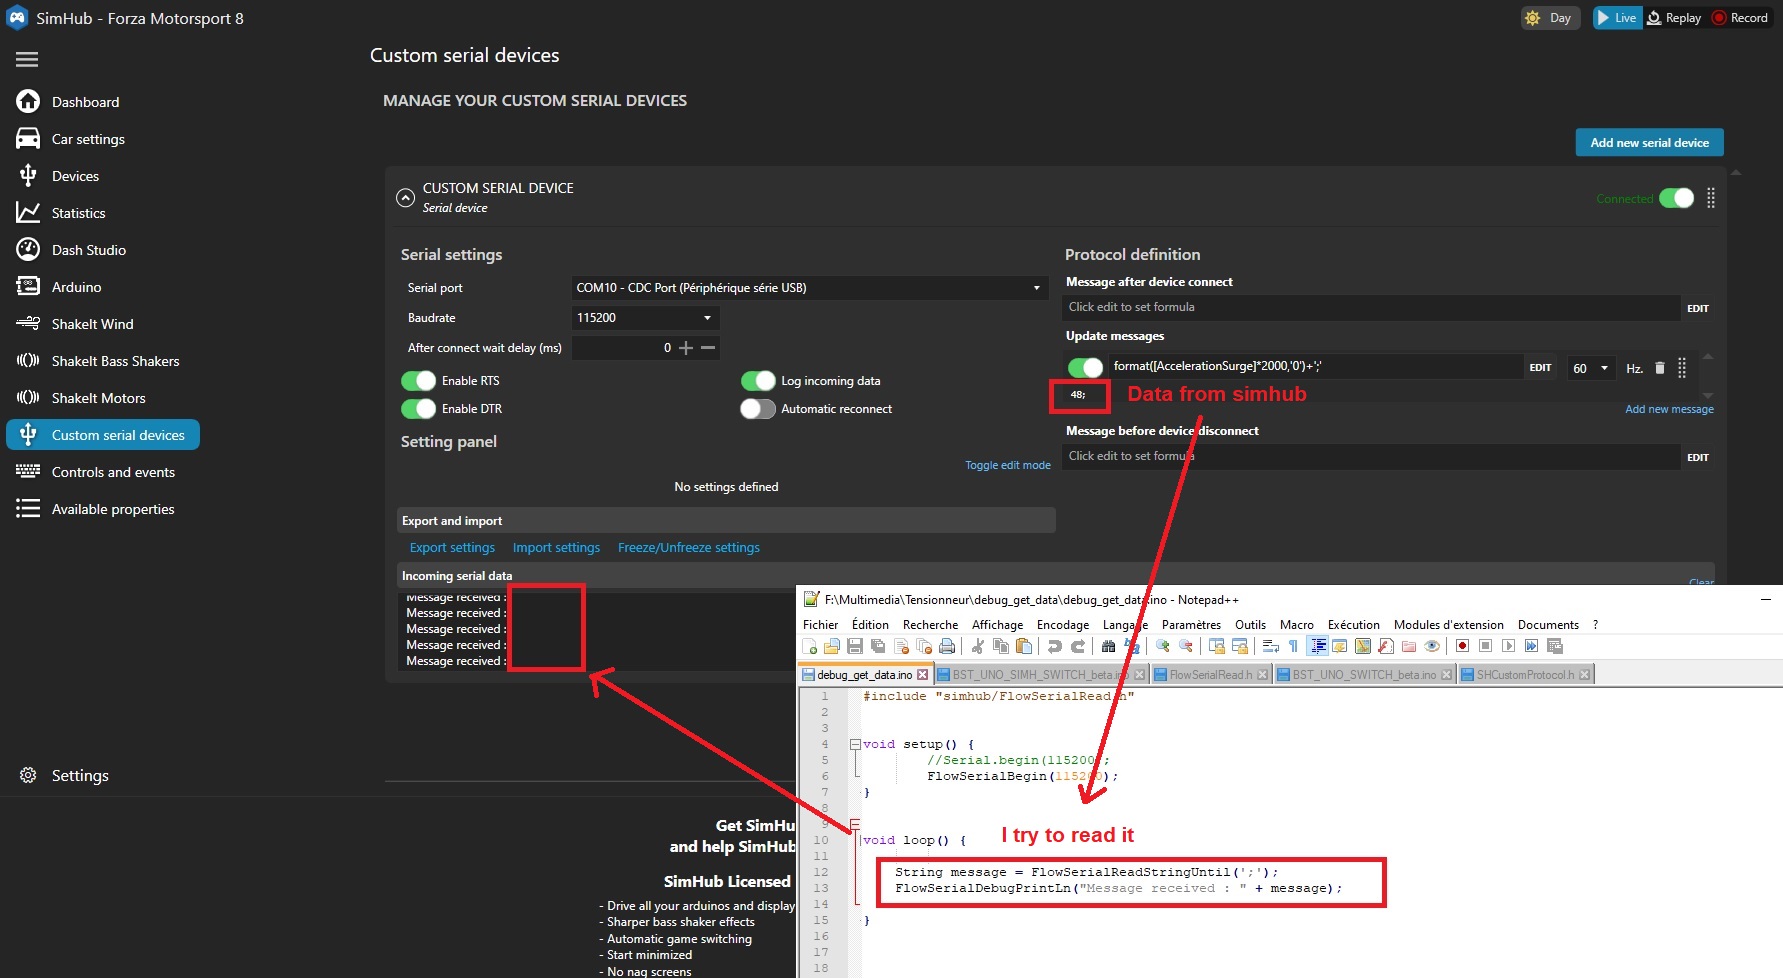Click the Save All icon in Notepad++
This screenshot has height=978, width=1783.
[x=878, y=646]
